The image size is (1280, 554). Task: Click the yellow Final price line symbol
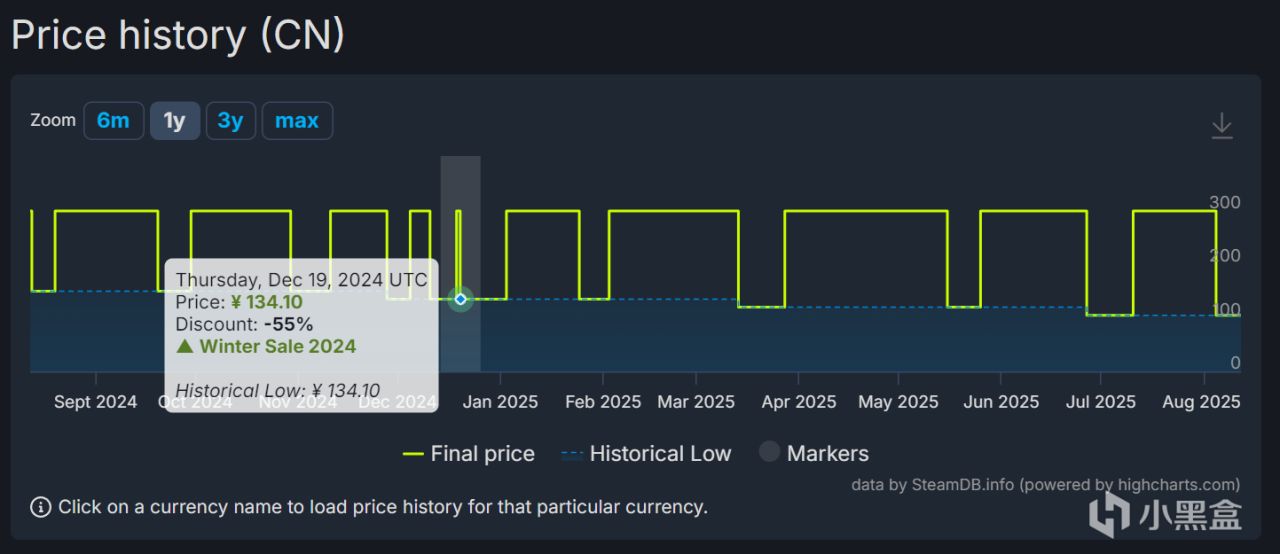point(413,454)
